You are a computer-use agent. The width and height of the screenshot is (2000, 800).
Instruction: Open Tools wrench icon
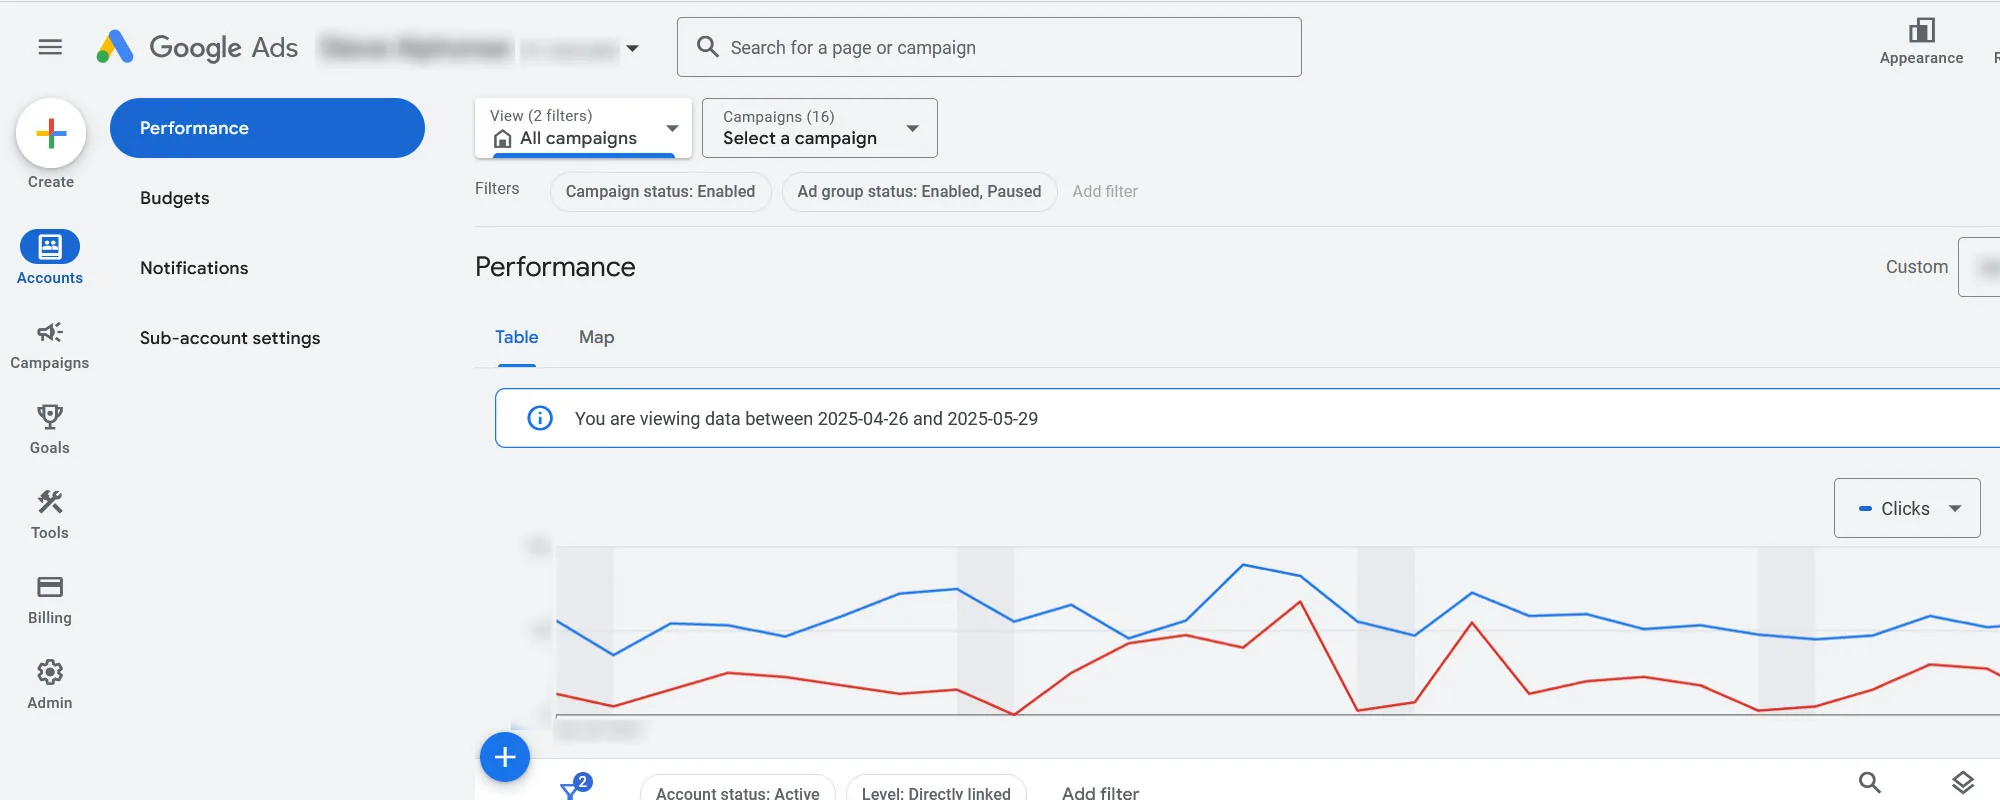click(x=50, y=502)
